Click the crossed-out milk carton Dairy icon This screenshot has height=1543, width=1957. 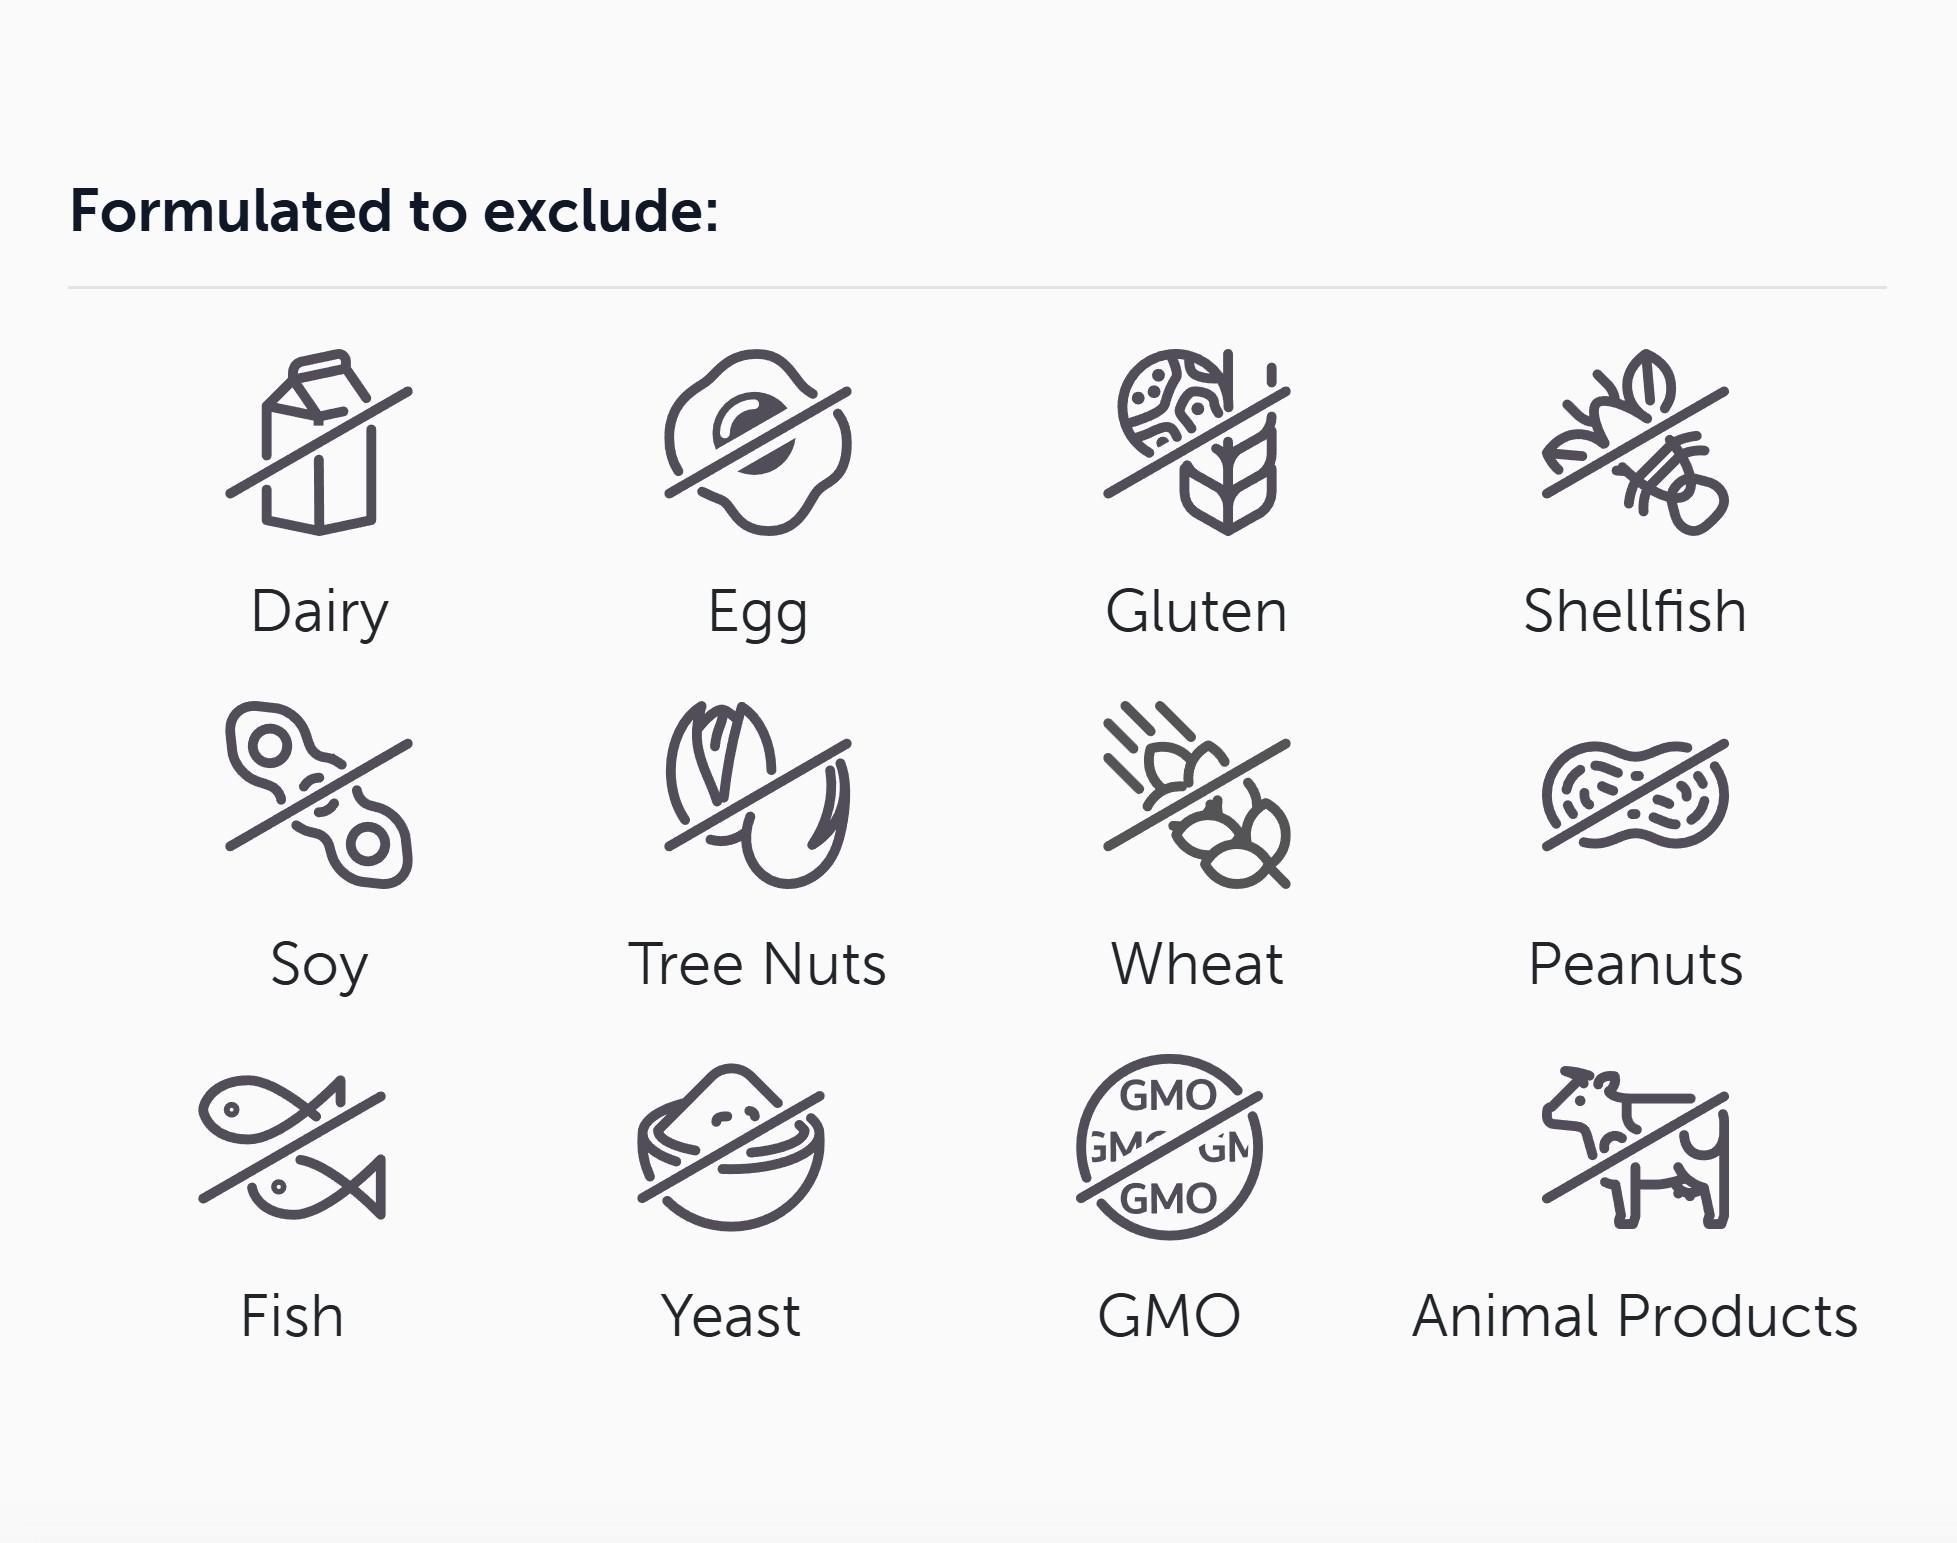point(319,442)
